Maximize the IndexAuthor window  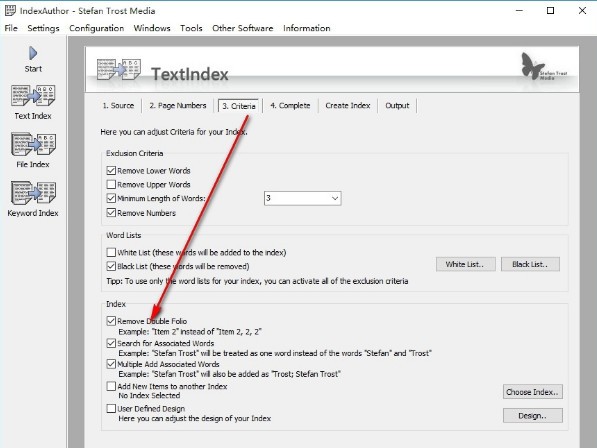[x=551, y=11]
